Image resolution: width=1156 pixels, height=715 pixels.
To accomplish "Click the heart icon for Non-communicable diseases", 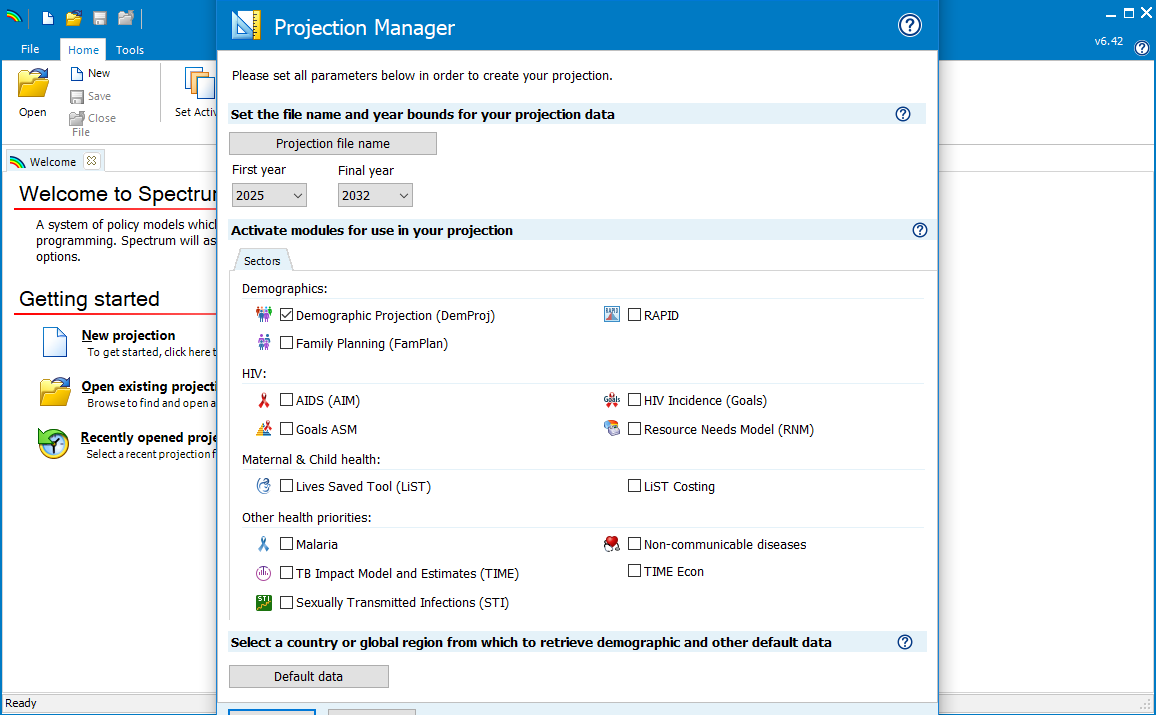I will click(612, 544).
